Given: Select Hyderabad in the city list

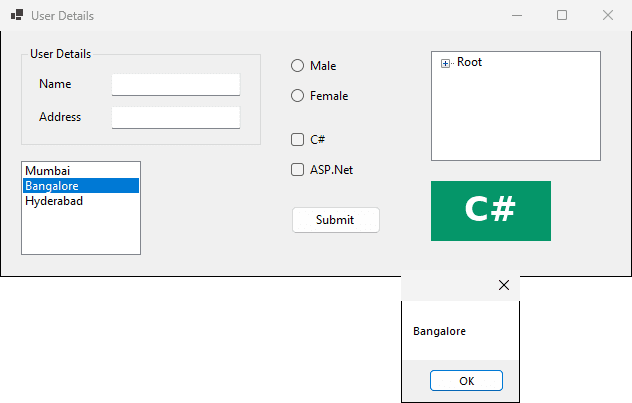Looking at the screenshot, I should pos(81,201).
